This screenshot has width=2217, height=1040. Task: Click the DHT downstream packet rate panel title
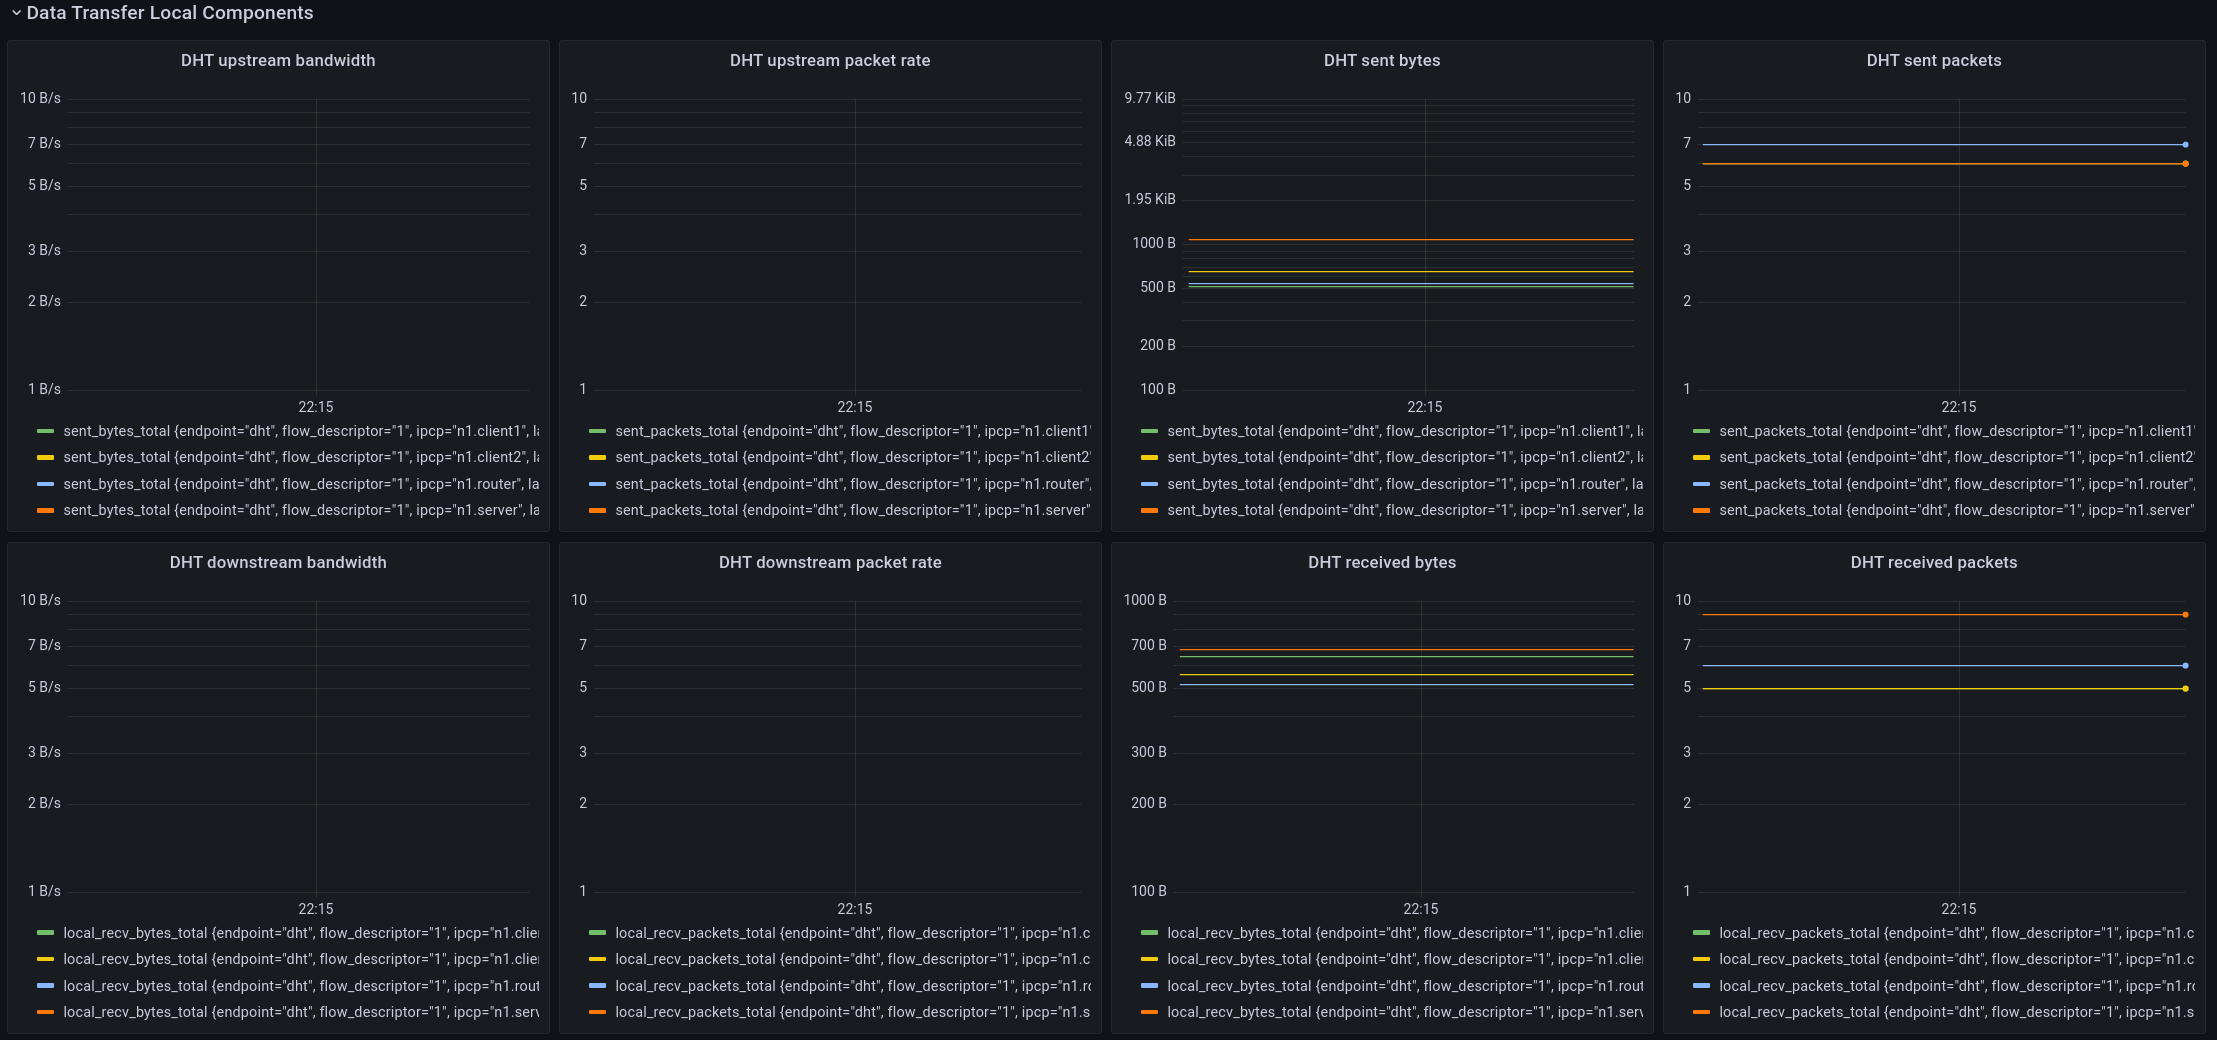(829, 562)
